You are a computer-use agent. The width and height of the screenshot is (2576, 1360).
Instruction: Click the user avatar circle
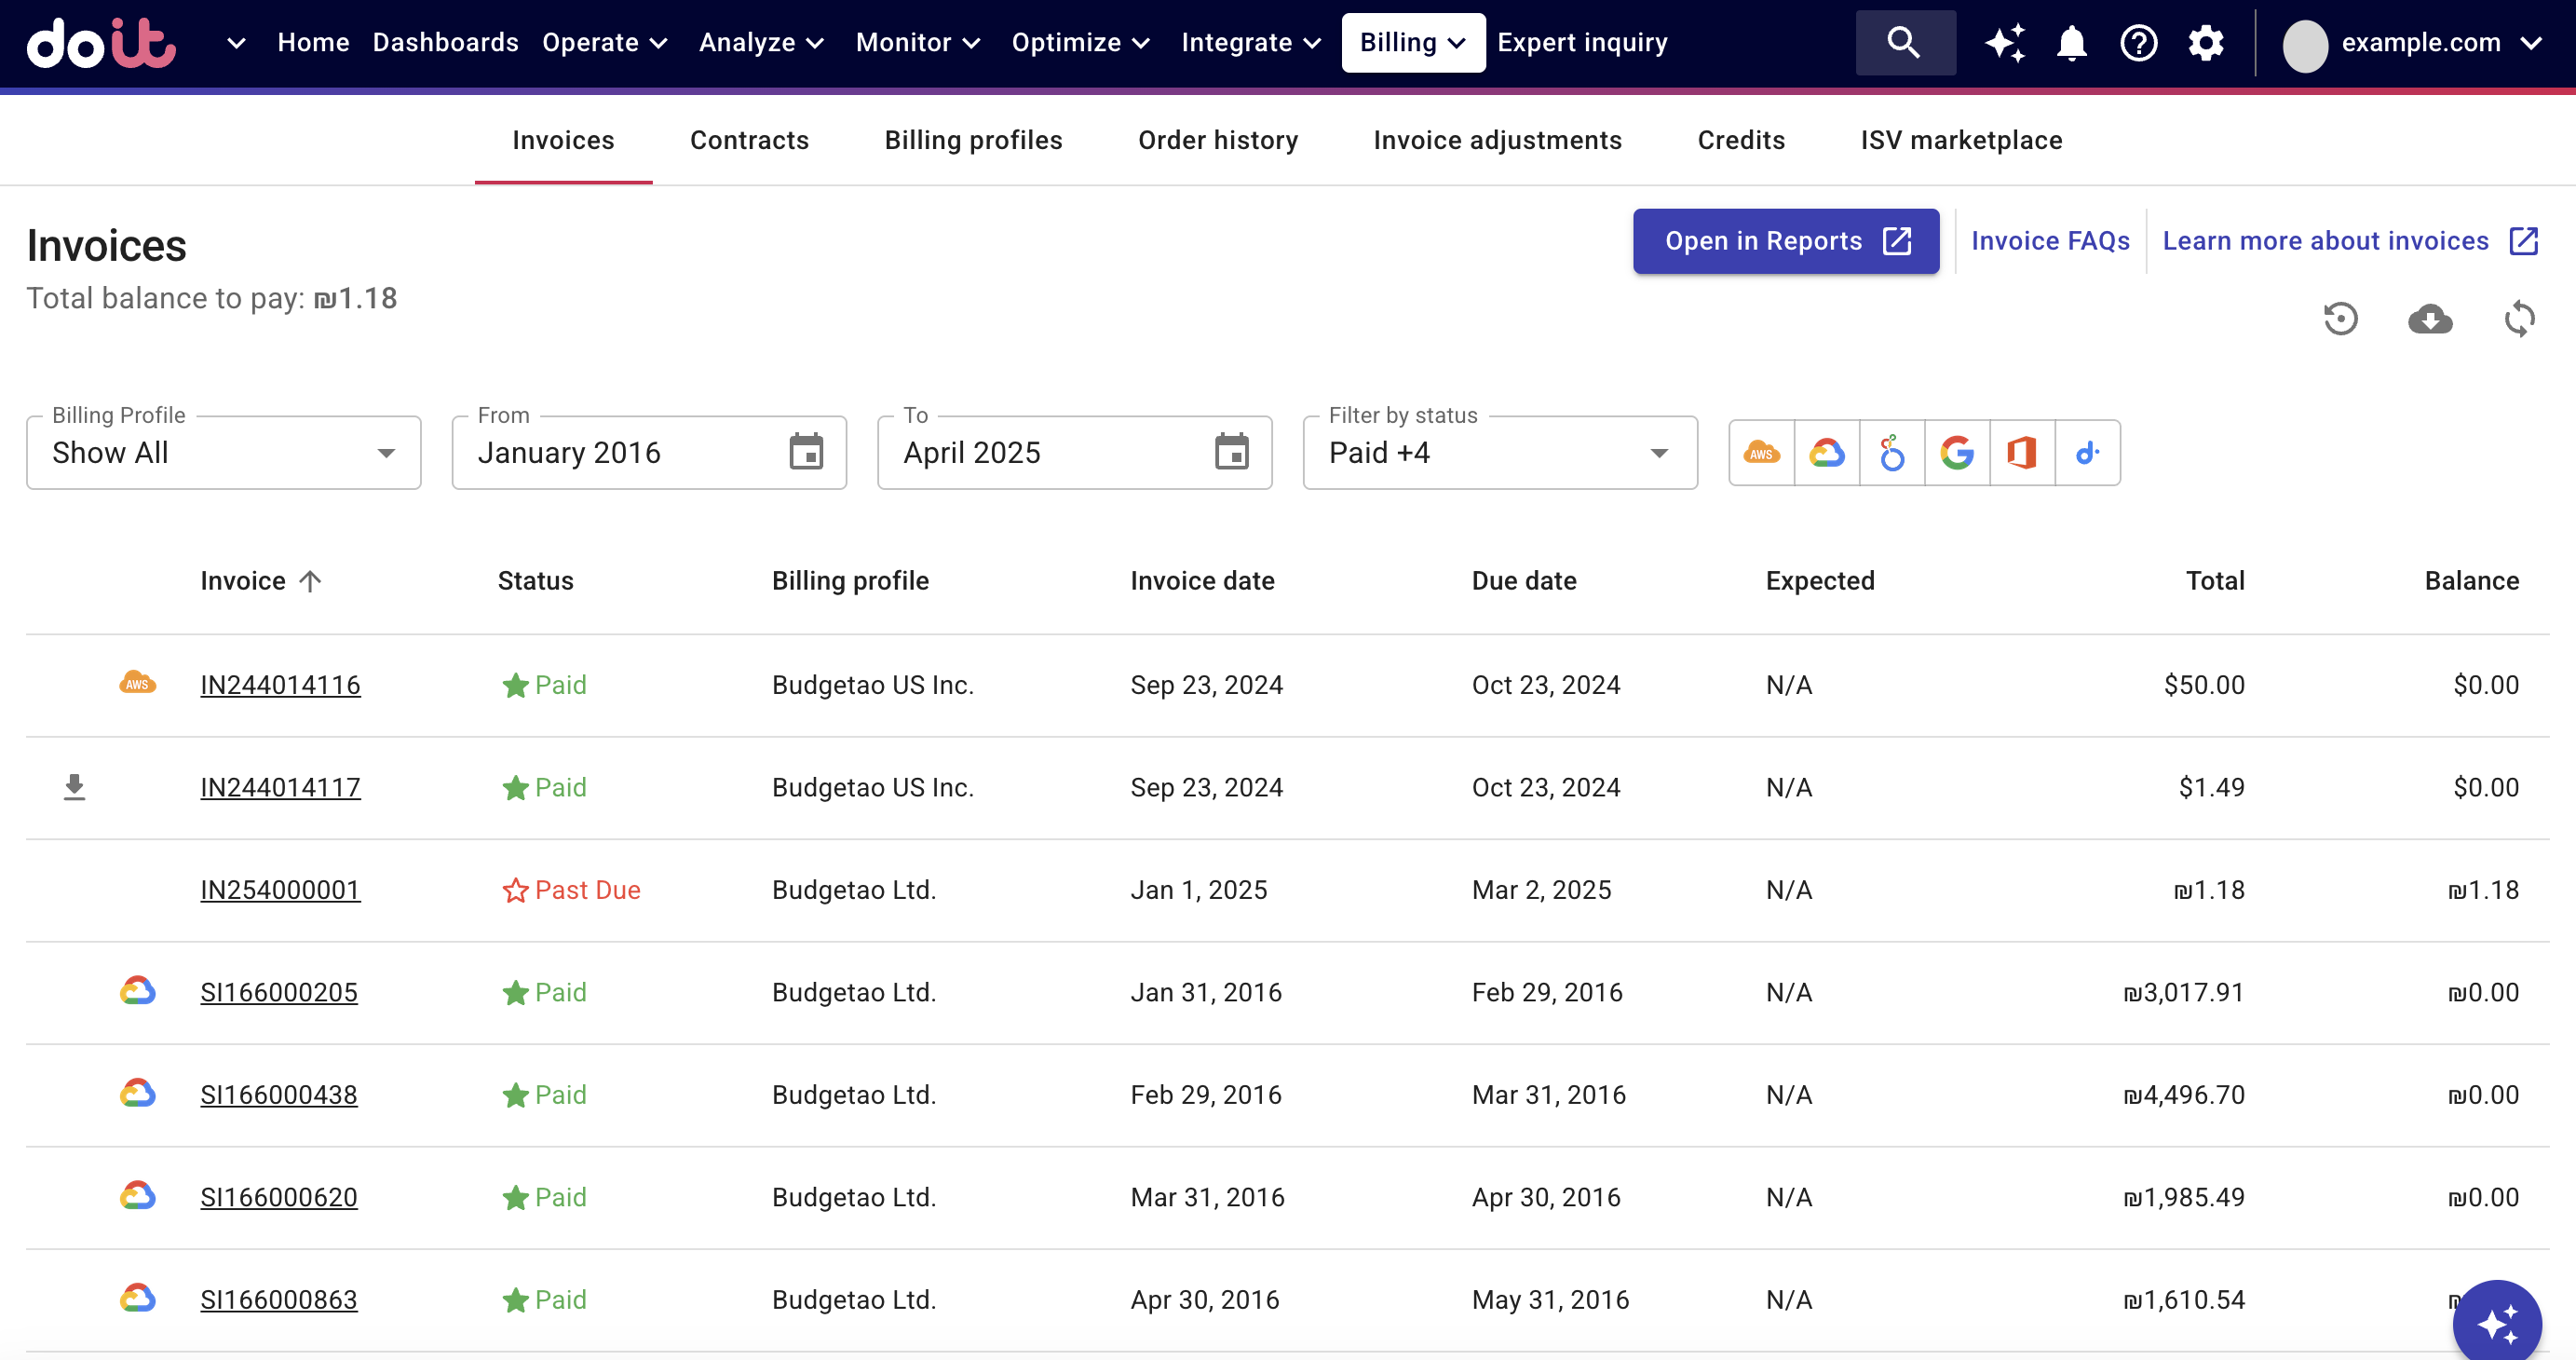[x=2305, y=45]
